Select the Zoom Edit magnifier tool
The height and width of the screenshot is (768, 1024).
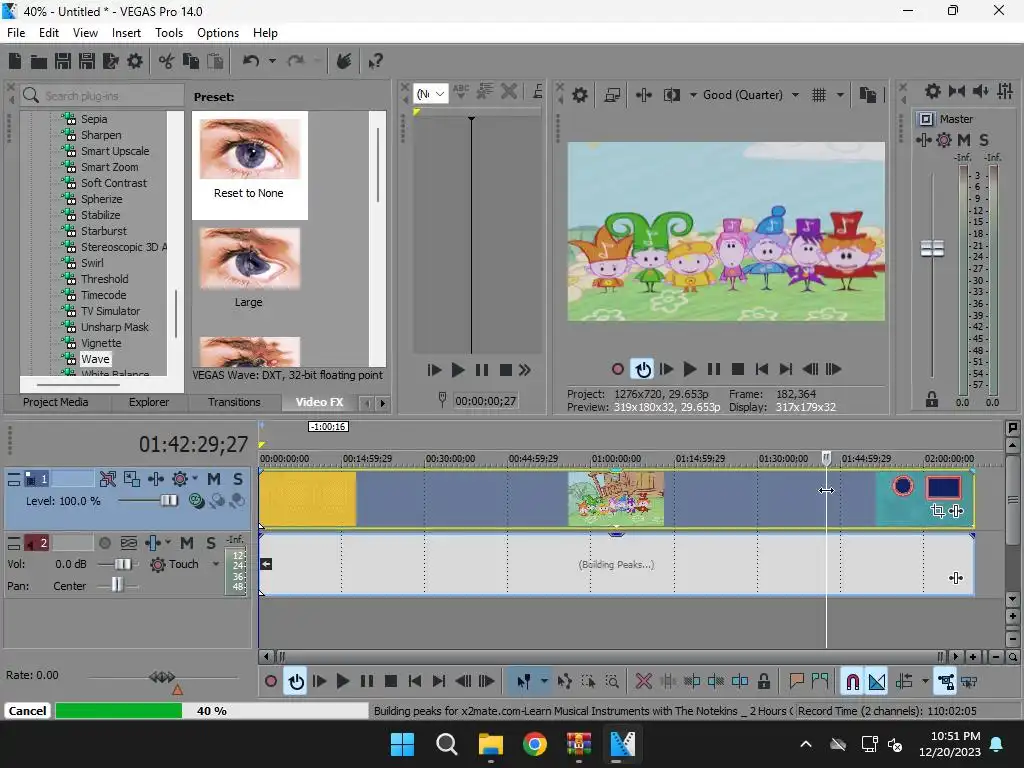click(x=612, y=682)
